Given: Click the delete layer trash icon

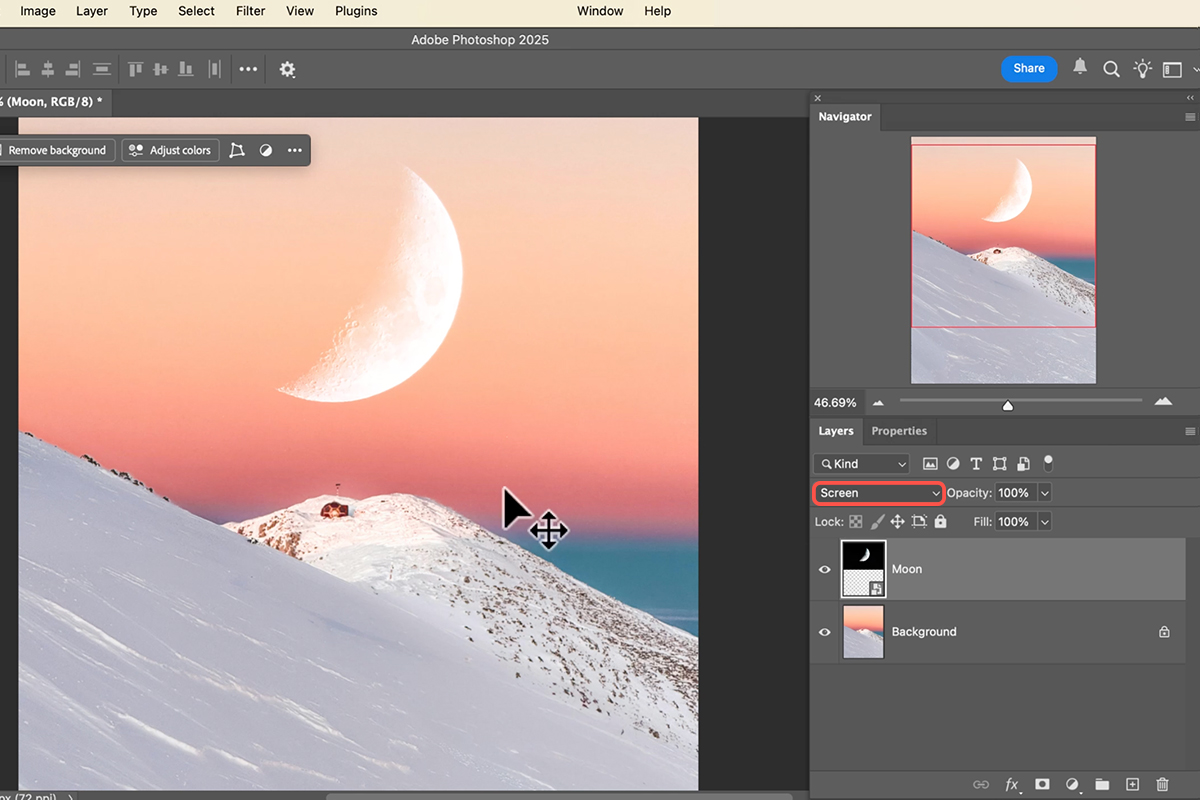Looking at the screenshot, I should [1162, 785].
